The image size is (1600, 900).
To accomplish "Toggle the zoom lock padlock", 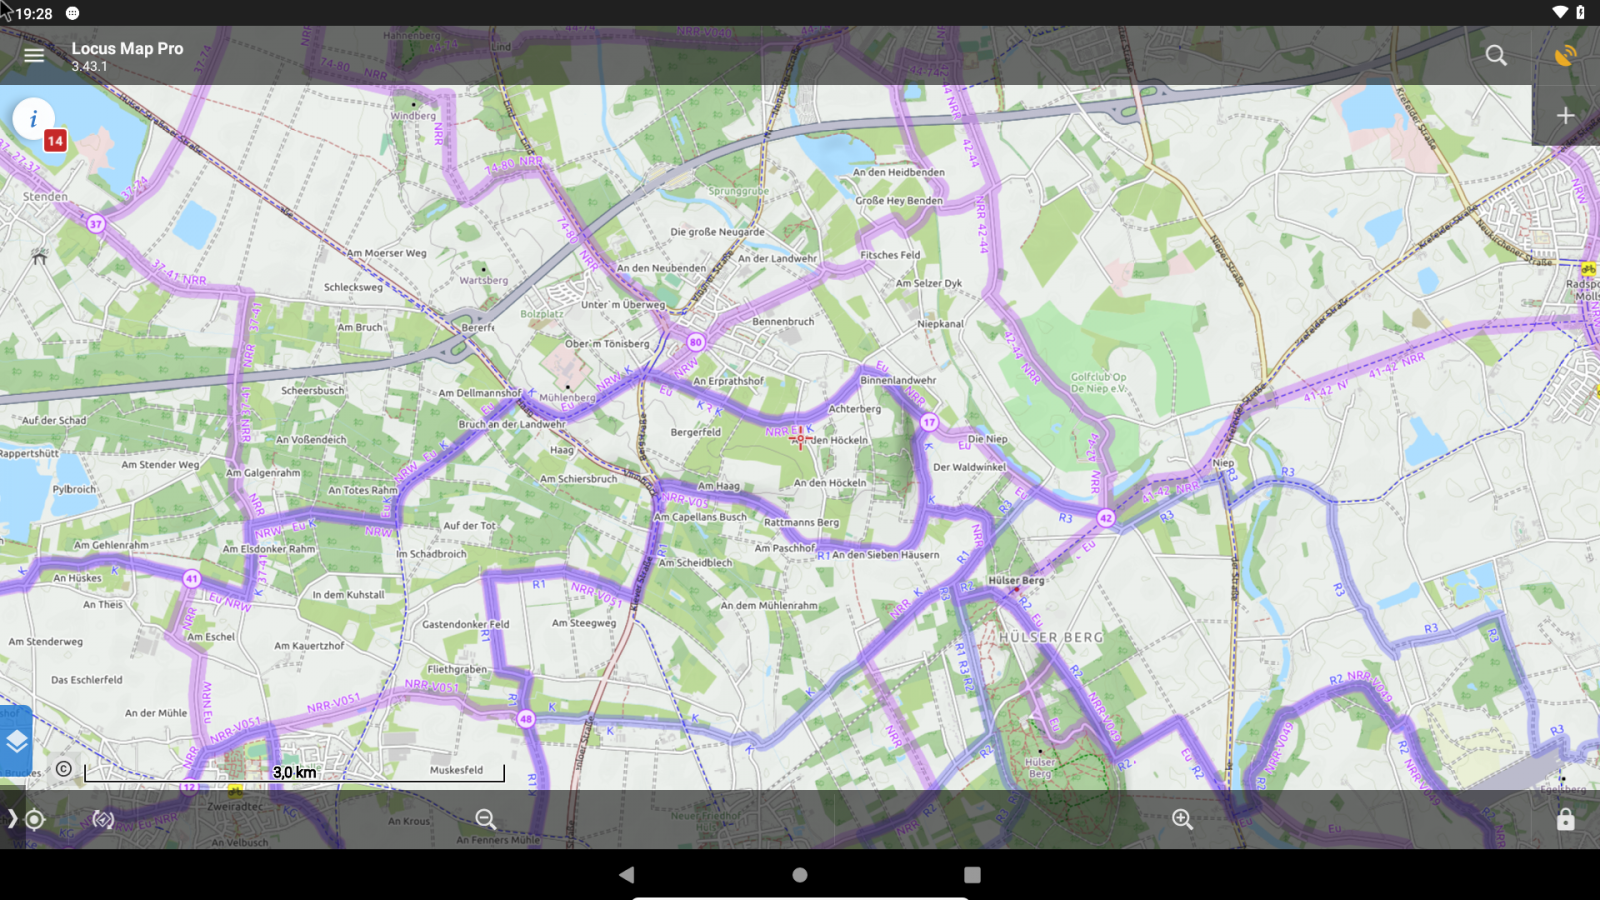I will [x=1565, y=820].
